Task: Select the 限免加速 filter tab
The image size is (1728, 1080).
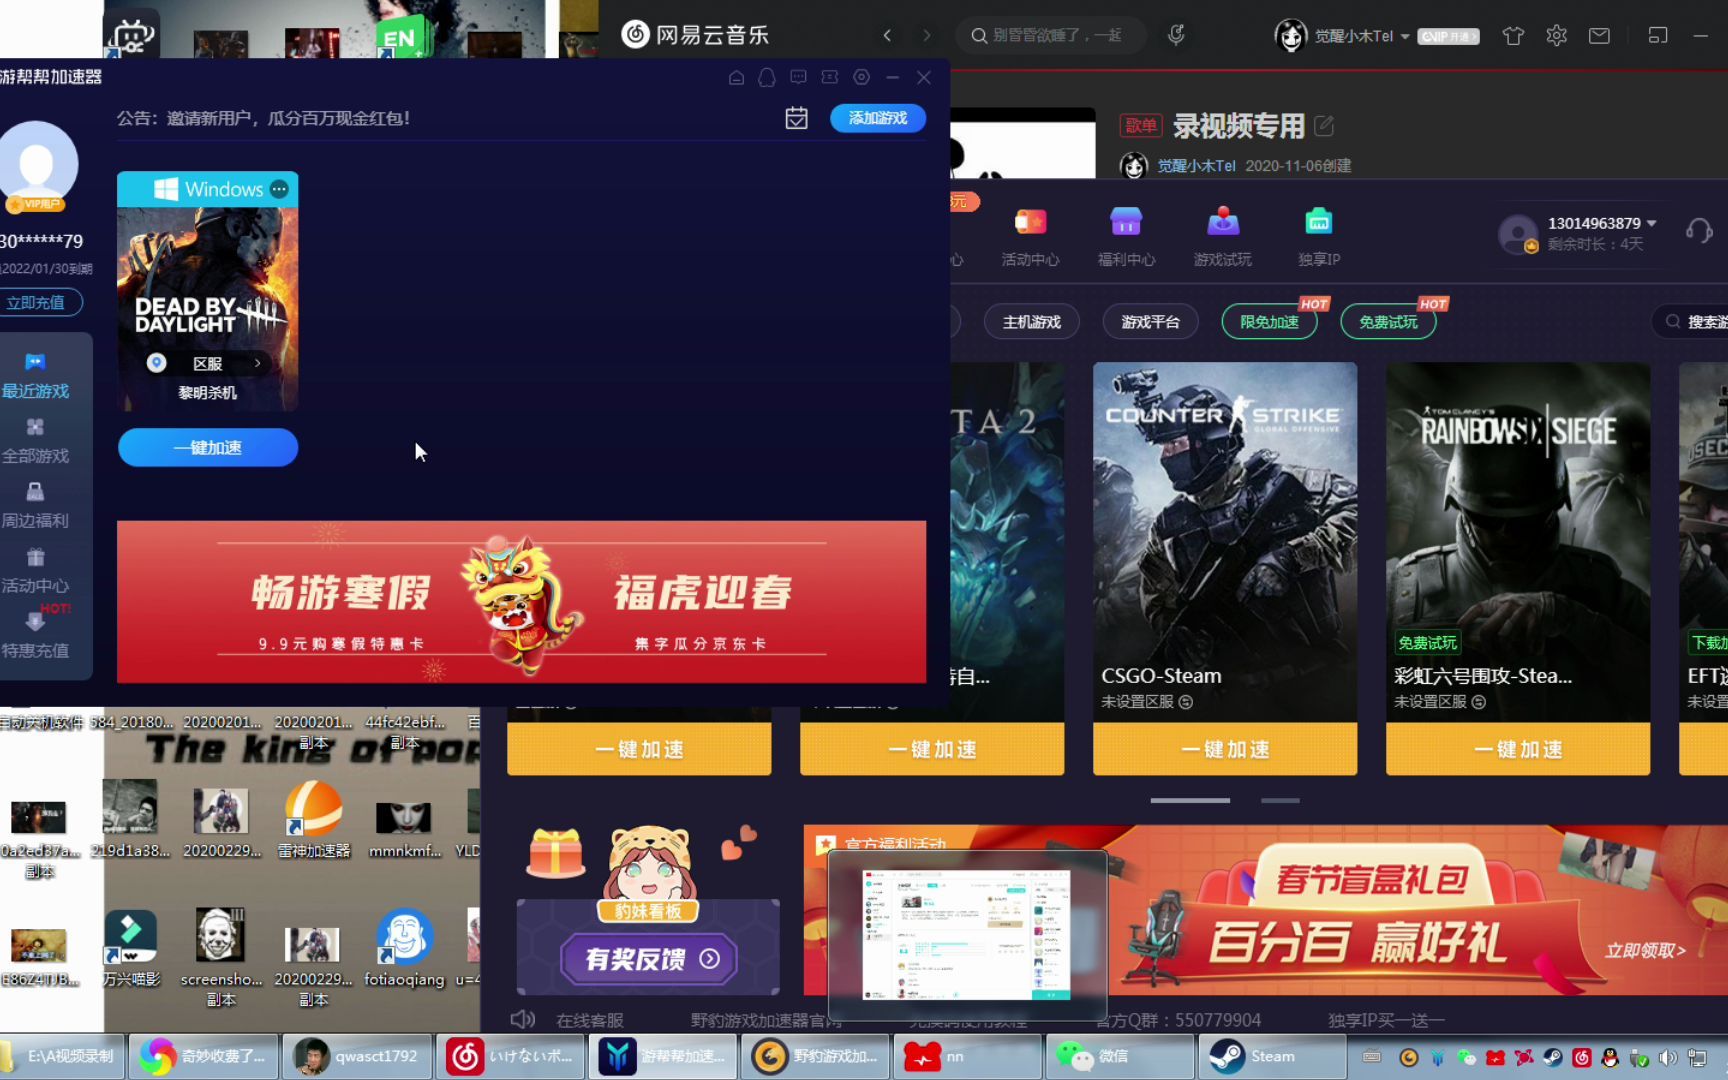Action: 1269,322
